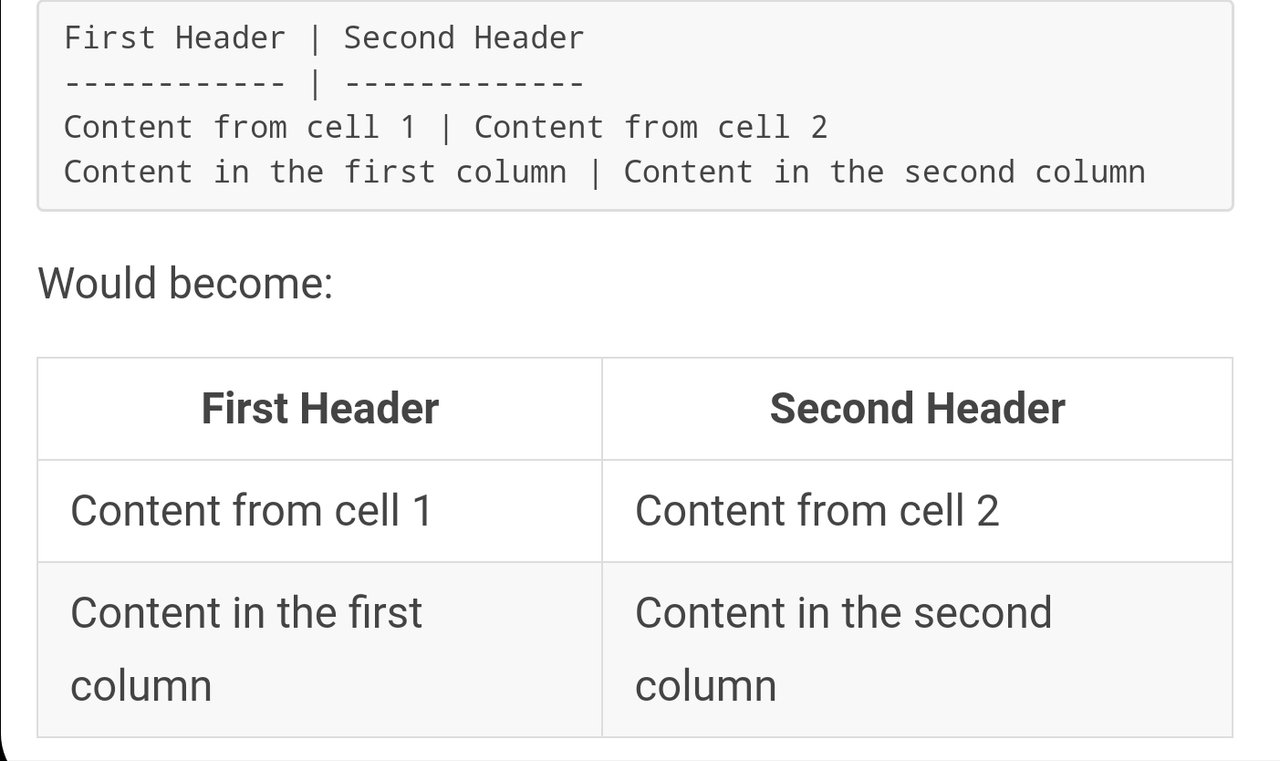The height and width of the screenshot is (761, 1280).
Task: Click the word 'column' in the code block's last line end
Action: pyautogui.click(x=1089, y=172)
